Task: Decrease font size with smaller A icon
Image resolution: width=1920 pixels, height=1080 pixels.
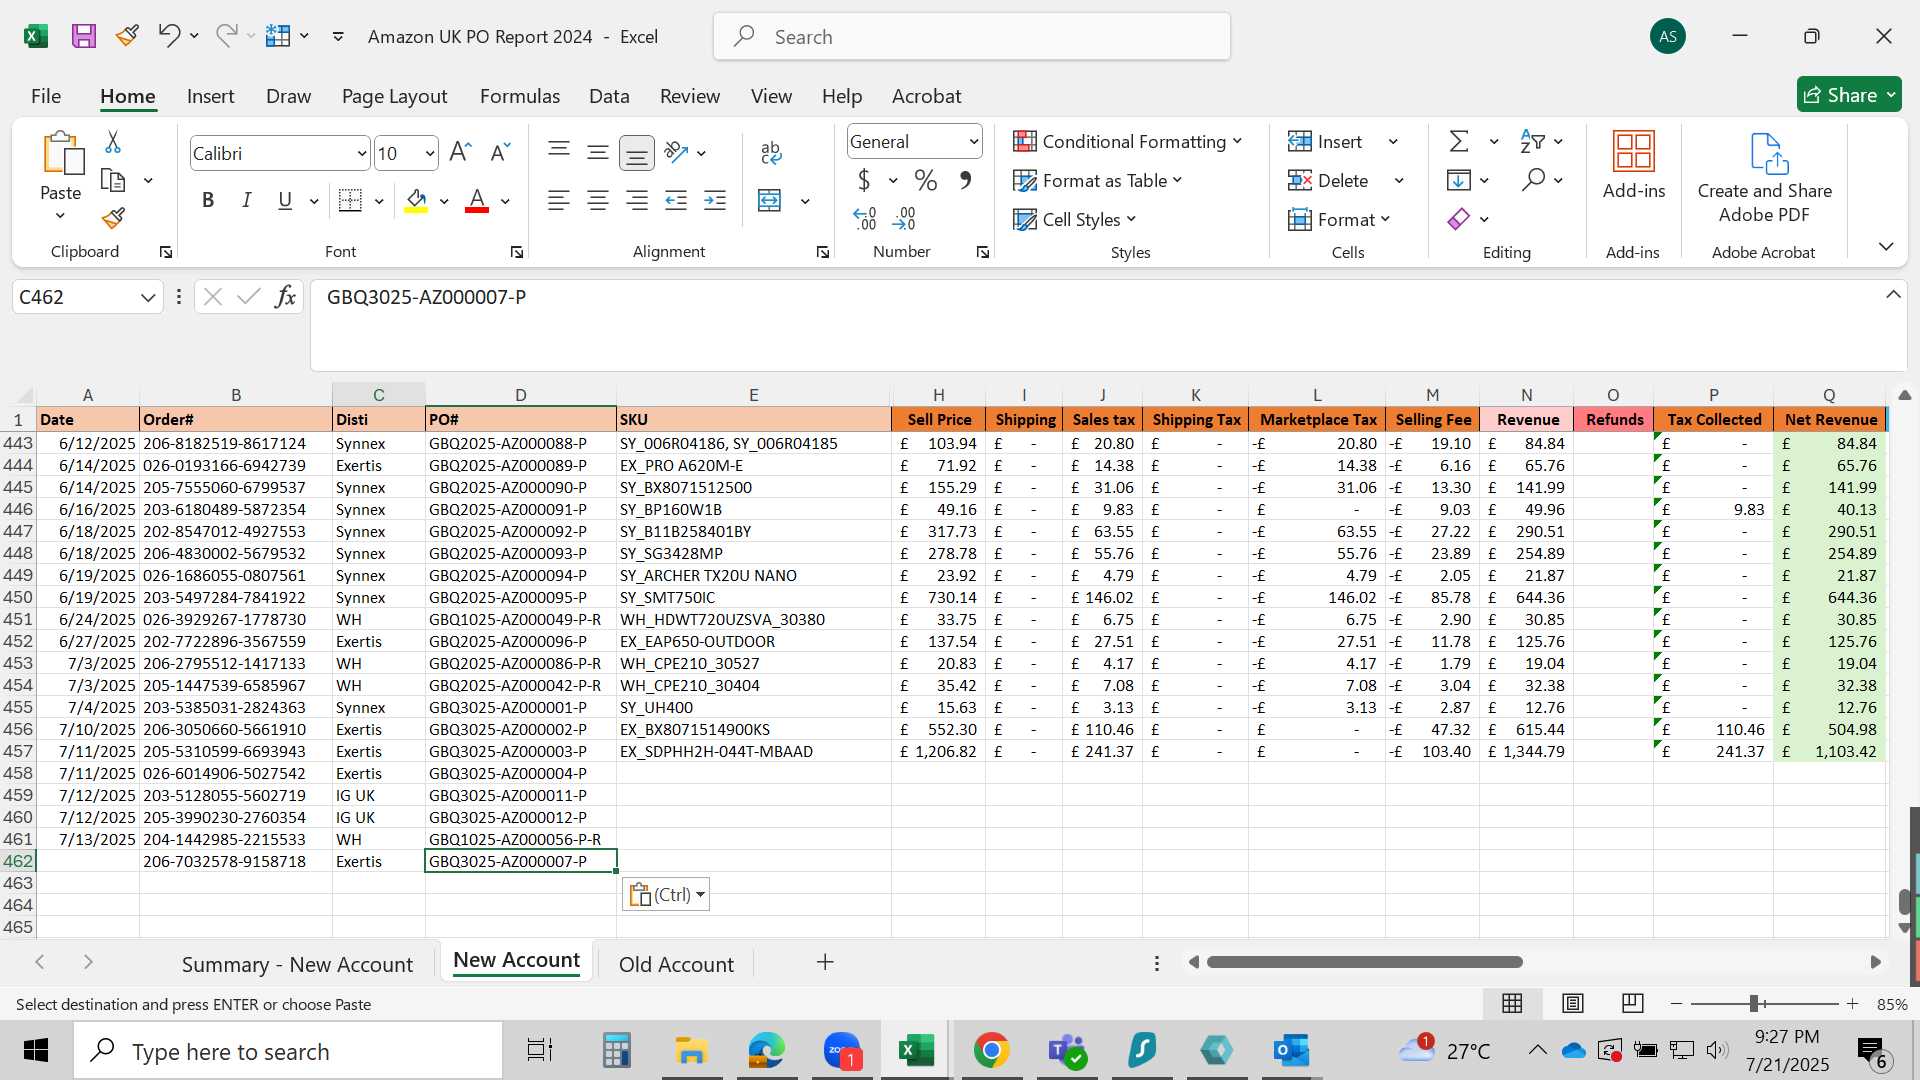Action: tap(500, 153)
